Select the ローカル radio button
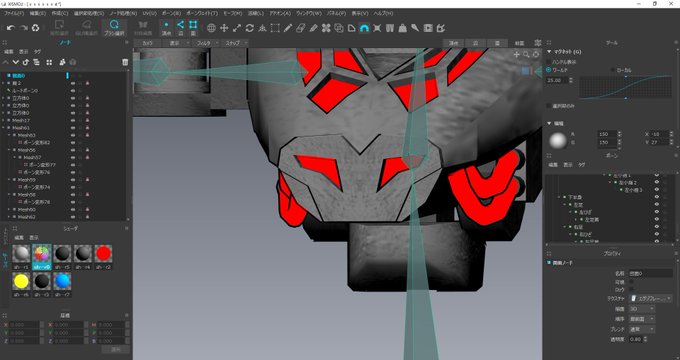Image resolution: width=680 pixels, height=360 pixels. [x=613, y=70]
